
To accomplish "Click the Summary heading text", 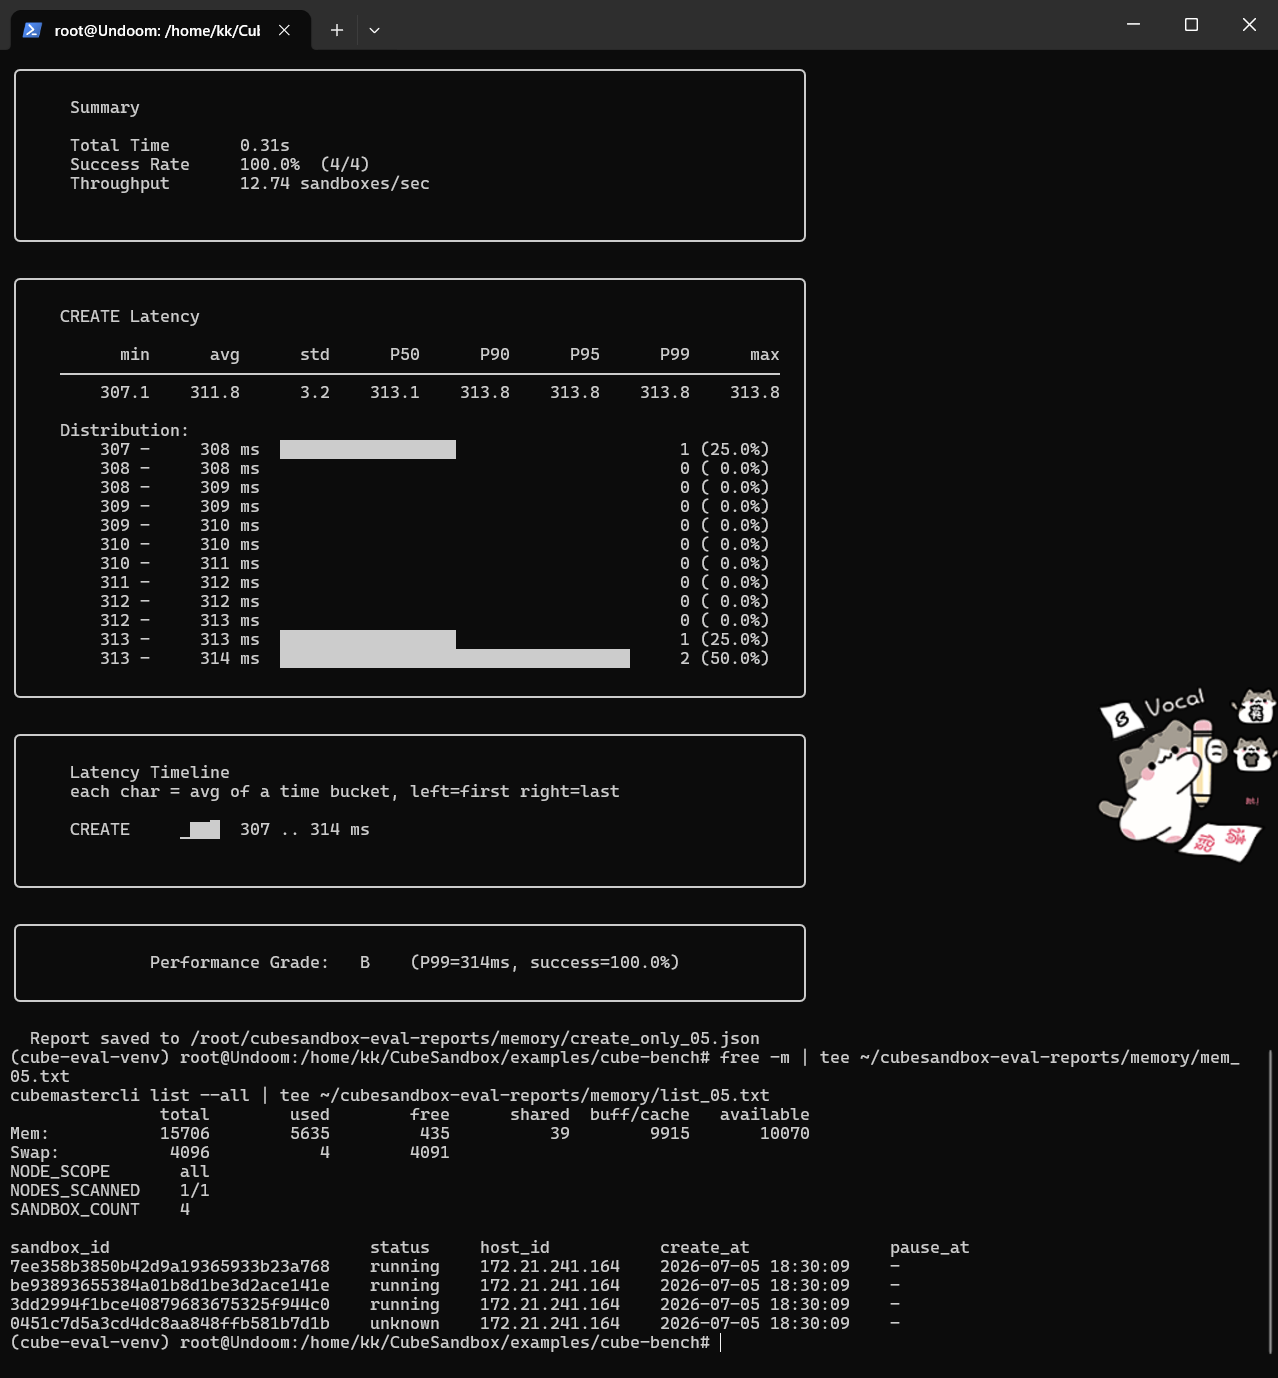I will tap(105, 107).
